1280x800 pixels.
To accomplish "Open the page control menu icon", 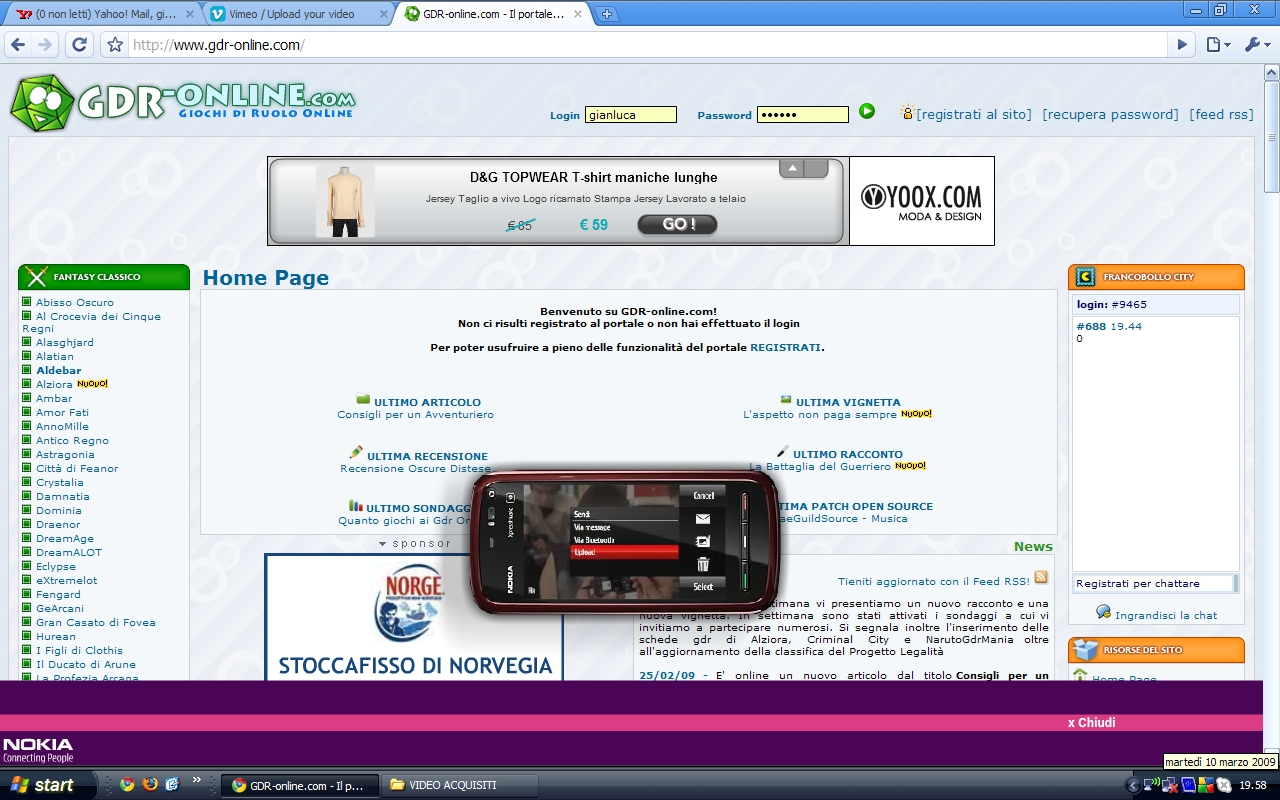I will coord(1217,45).
